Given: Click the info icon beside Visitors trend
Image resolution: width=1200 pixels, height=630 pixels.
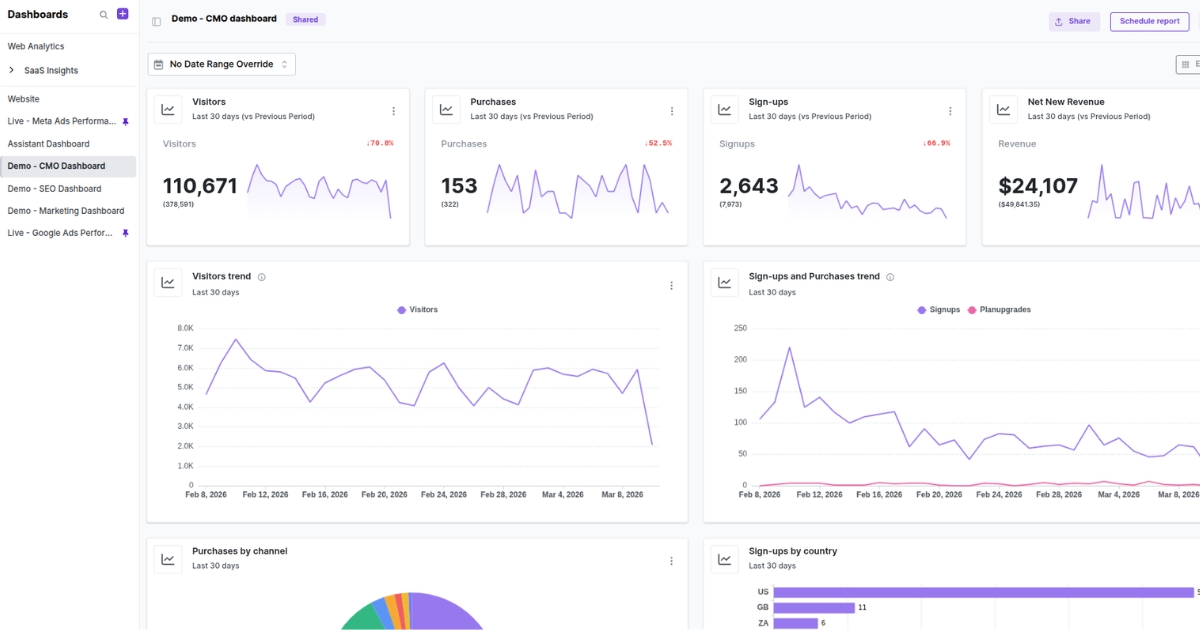Looking at the screenshot, I should 261,276.
